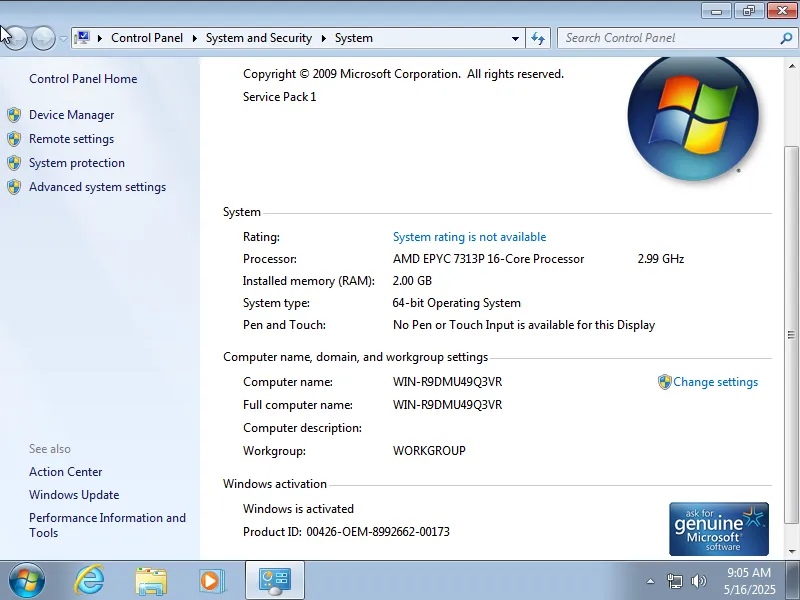Open Performance Information and Tools
Image resolution: width=800 pixels, height=600 pixels.
click(107, 525)
